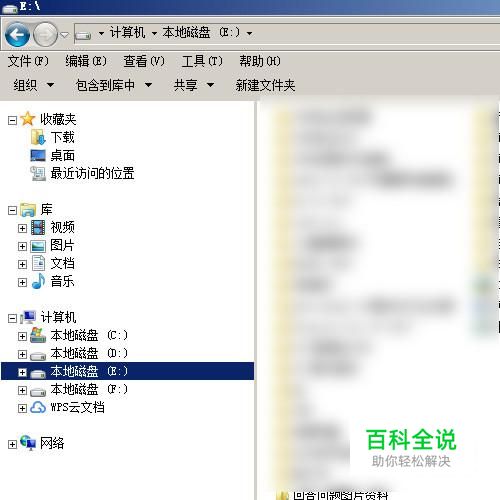
Task: Expand the 视频 library node
Action: (x=22, y=228)
